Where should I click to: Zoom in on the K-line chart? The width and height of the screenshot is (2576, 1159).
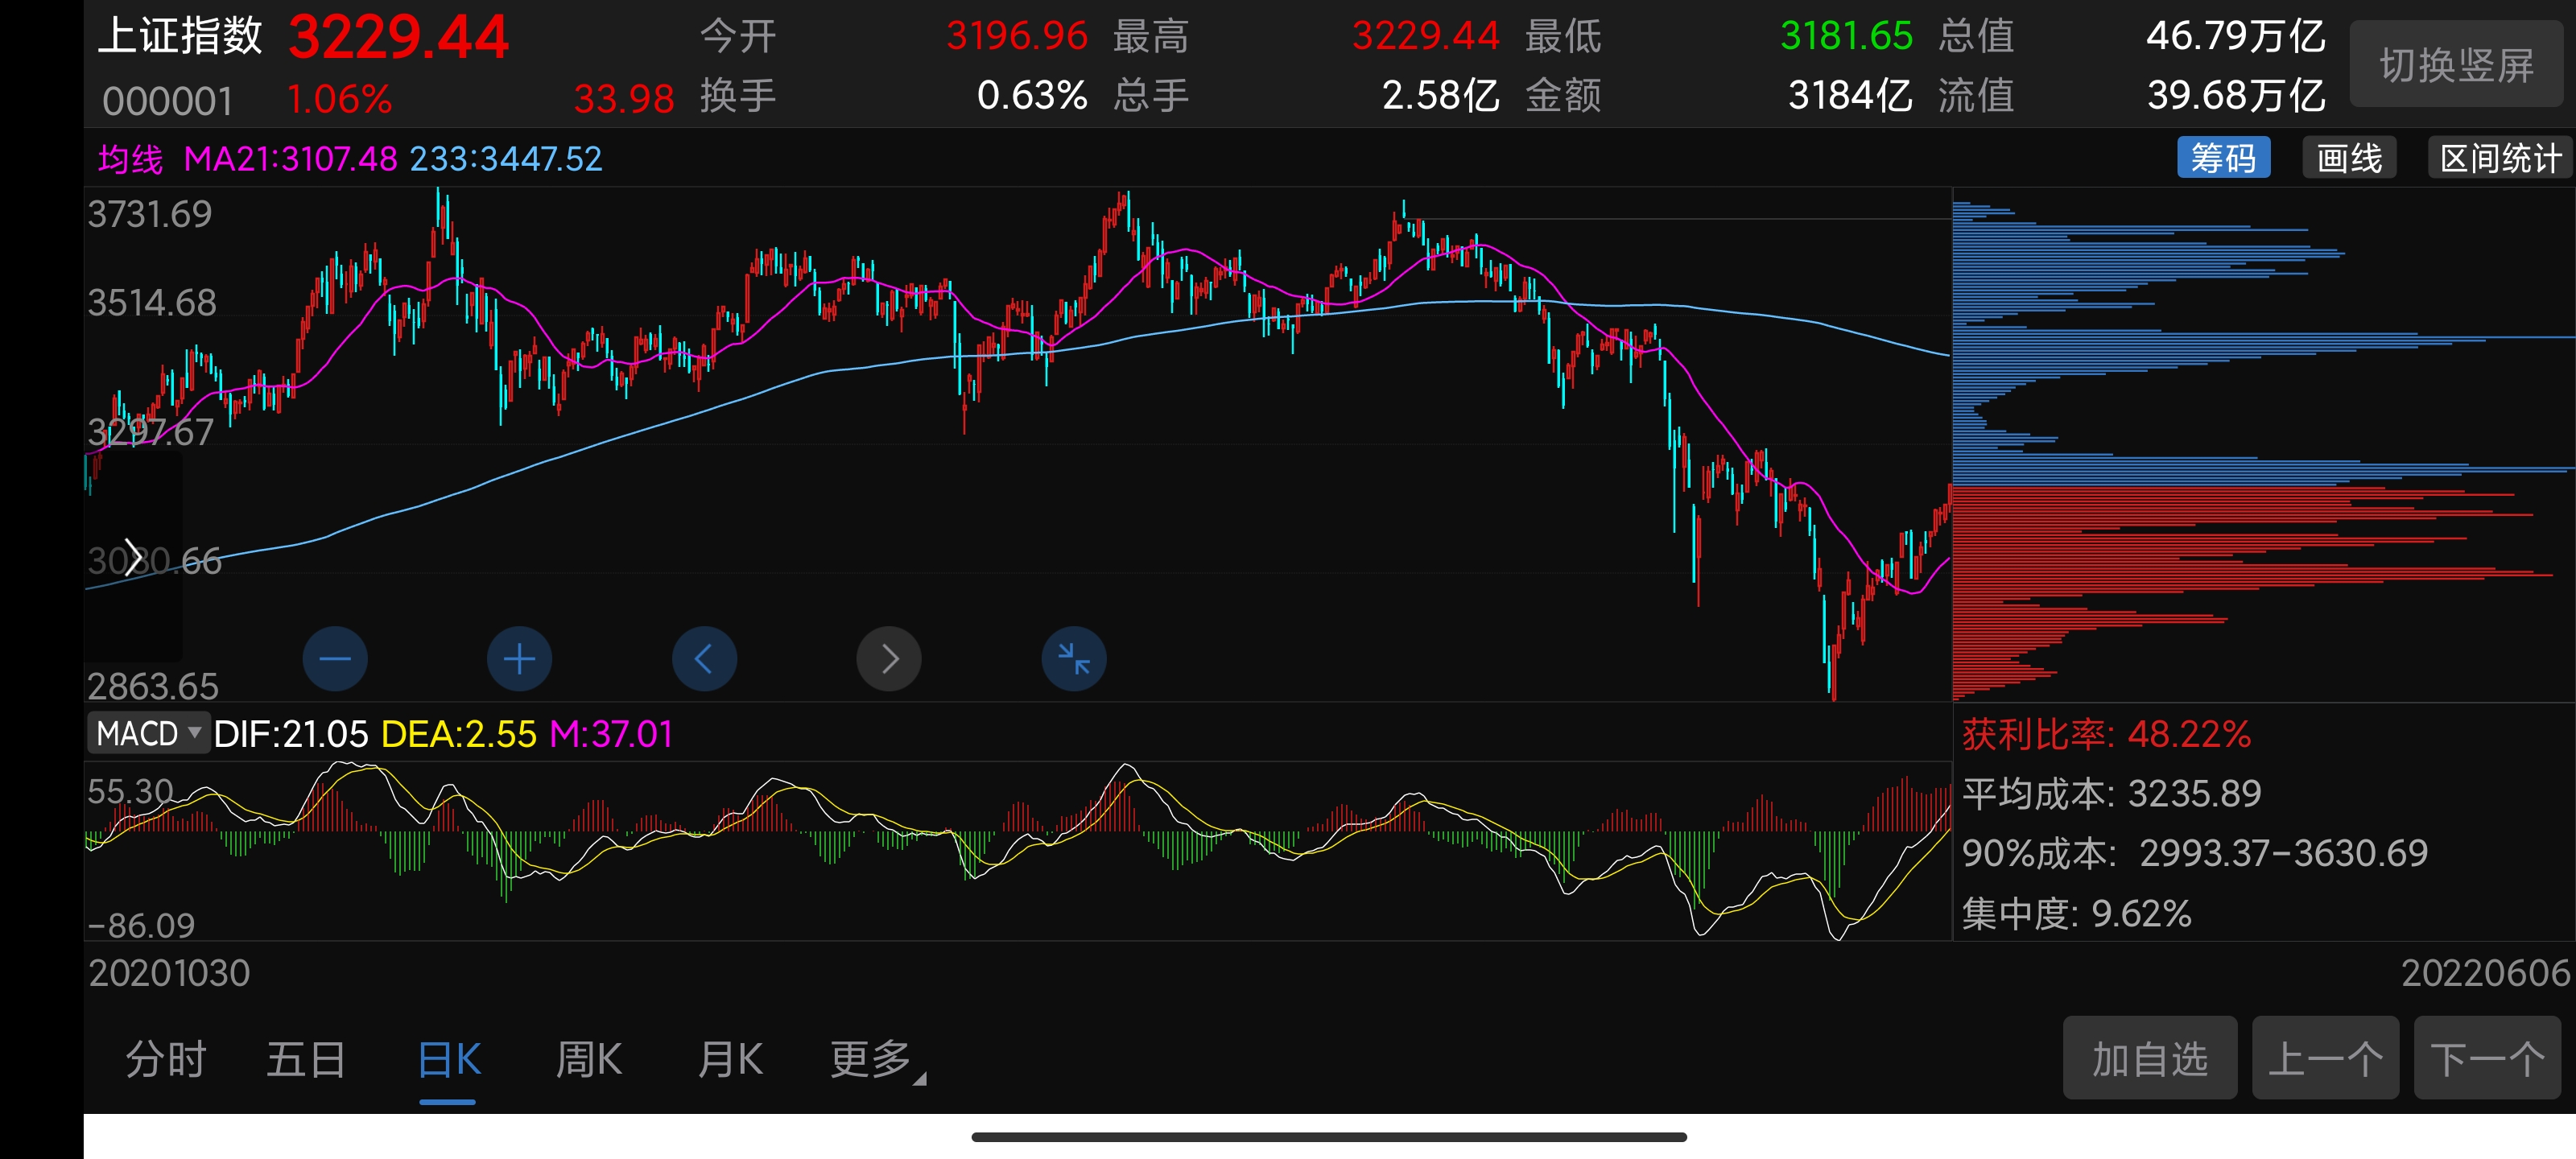[x=519, y=658]
